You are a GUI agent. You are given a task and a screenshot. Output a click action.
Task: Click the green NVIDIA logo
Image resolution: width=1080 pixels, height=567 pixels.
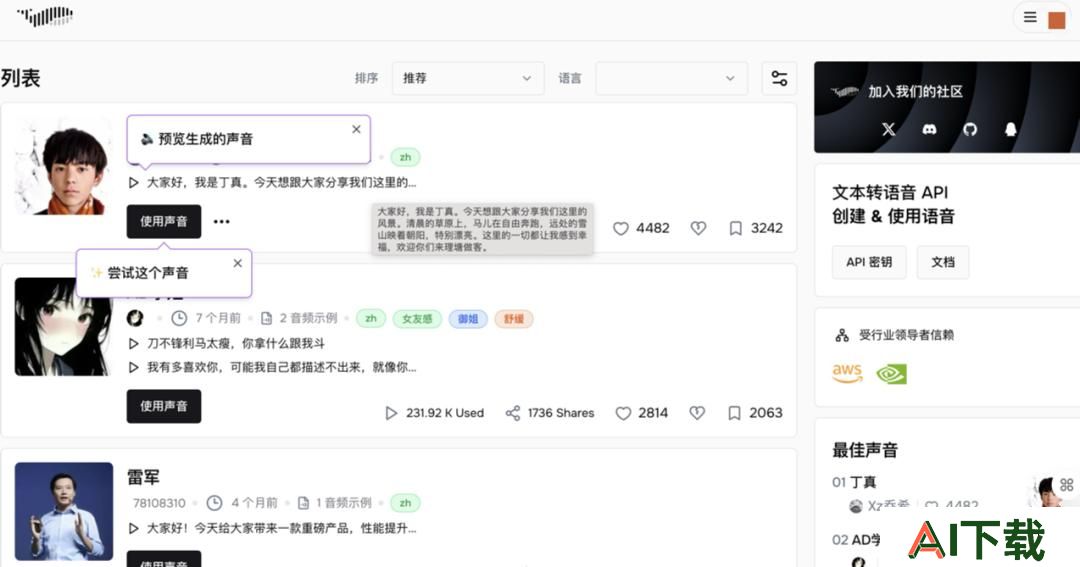click(x=891, y=374)
